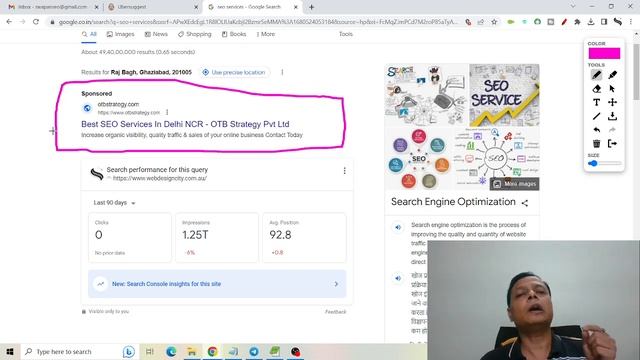This screenshot has height=360, width=640.
Task: Open File Explorer from taskbar
Action: click(x=191, y=351)
